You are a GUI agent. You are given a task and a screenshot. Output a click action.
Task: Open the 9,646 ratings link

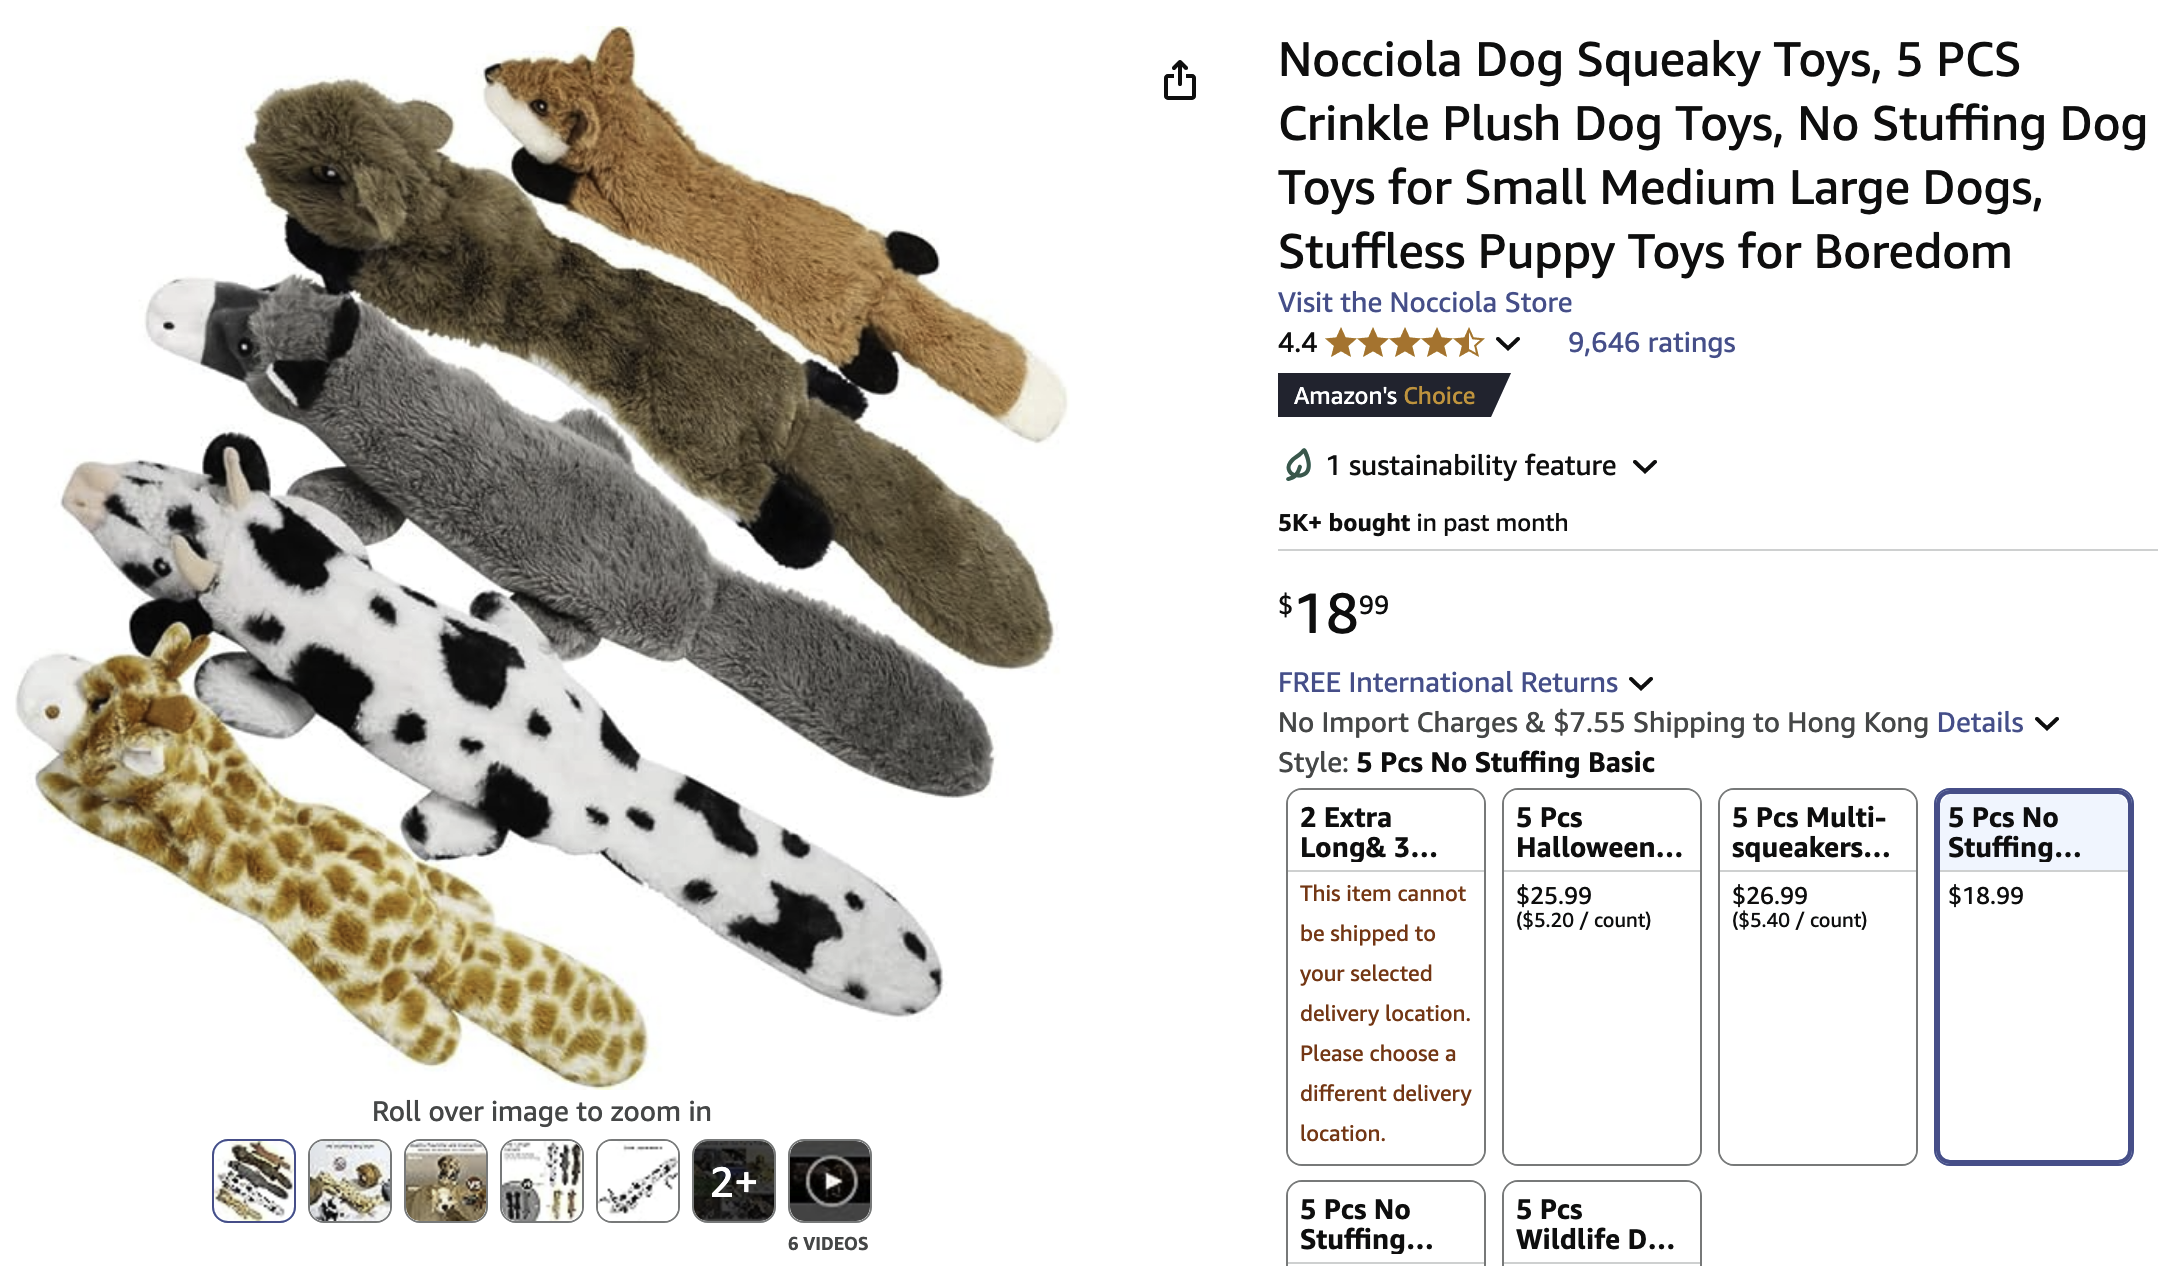1651,343
